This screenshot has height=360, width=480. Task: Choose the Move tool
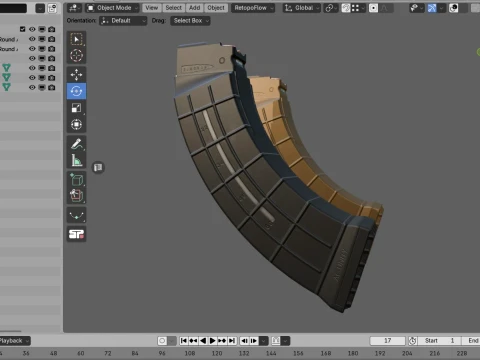coord(76,75)
